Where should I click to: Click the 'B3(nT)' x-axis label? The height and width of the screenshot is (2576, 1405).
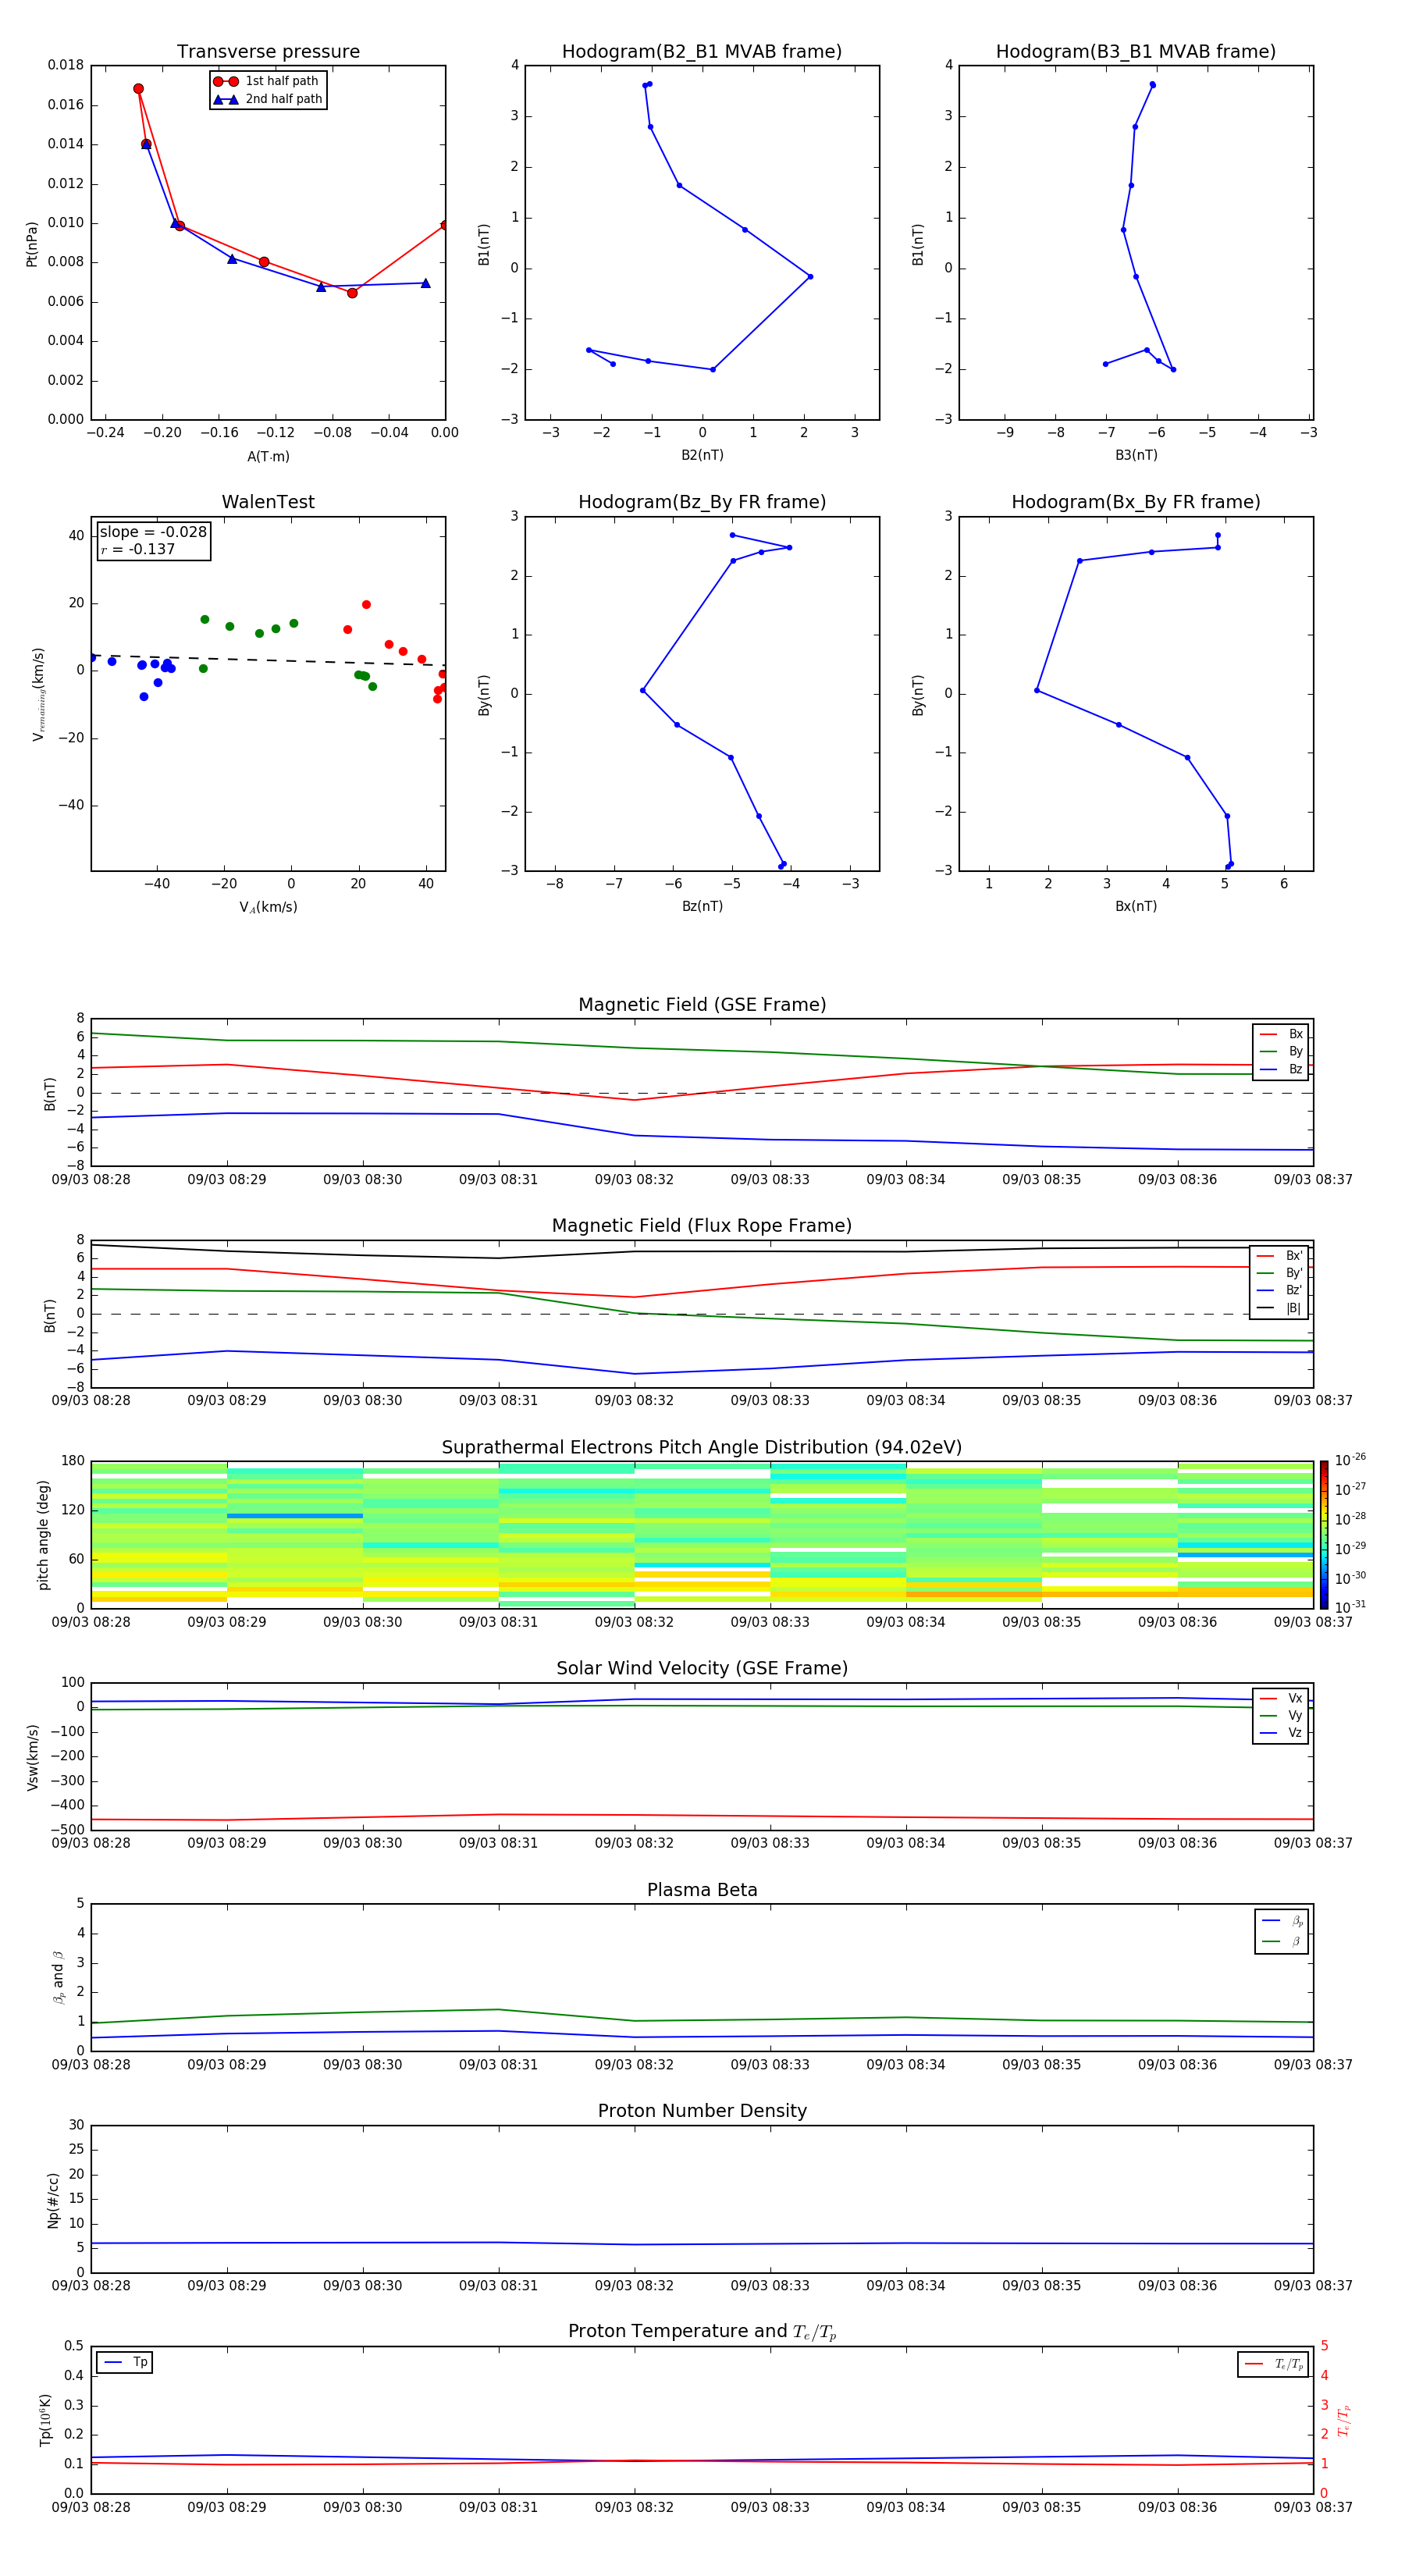pyautogui.click(x=1136, y=455)
